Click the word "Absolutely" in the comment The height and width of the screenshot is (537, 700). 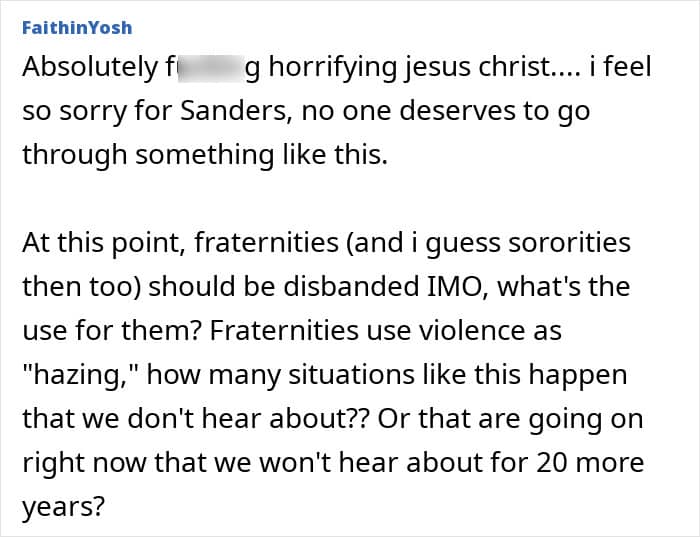(x=91, y=68)
